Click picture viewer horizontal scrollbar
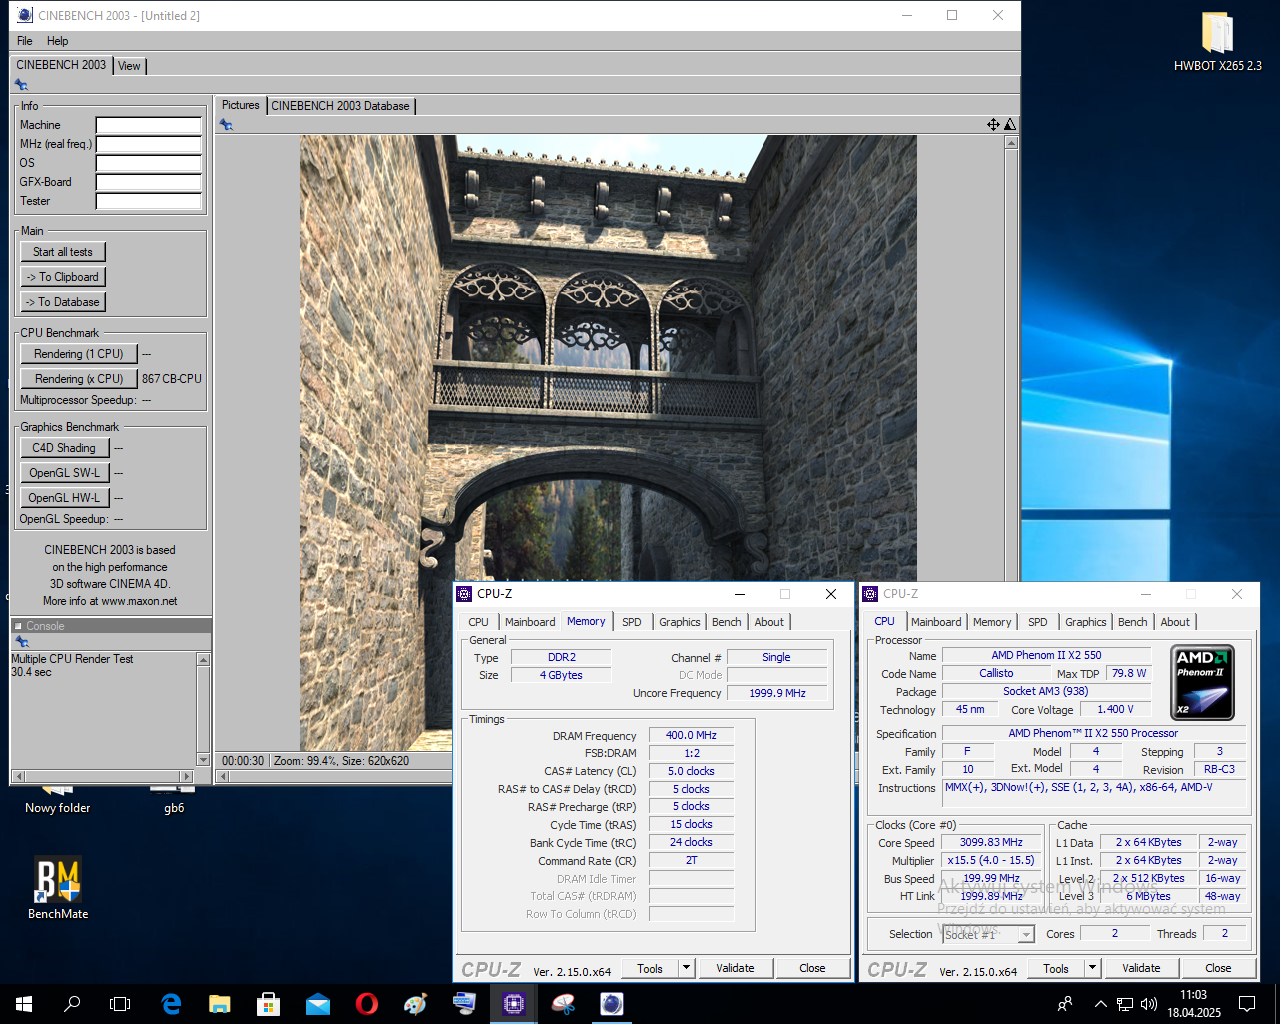1280x1024 pixels. coord(610,776)
